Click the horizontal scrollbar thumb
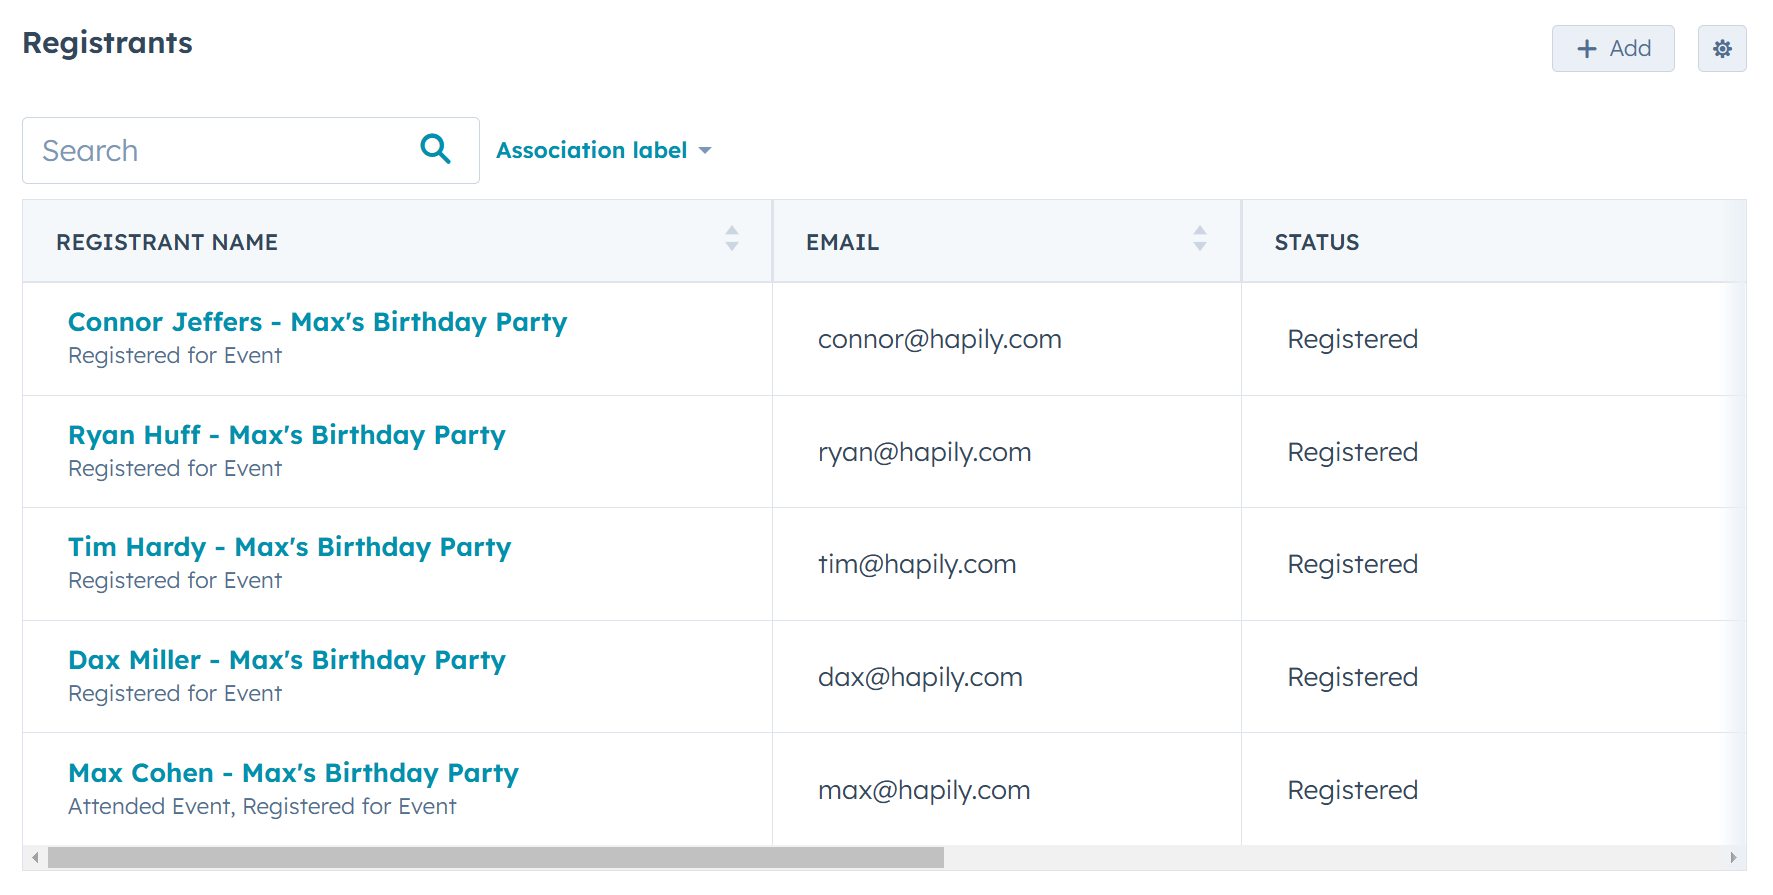Screen dimensions: 1773x895 [495, 858]
